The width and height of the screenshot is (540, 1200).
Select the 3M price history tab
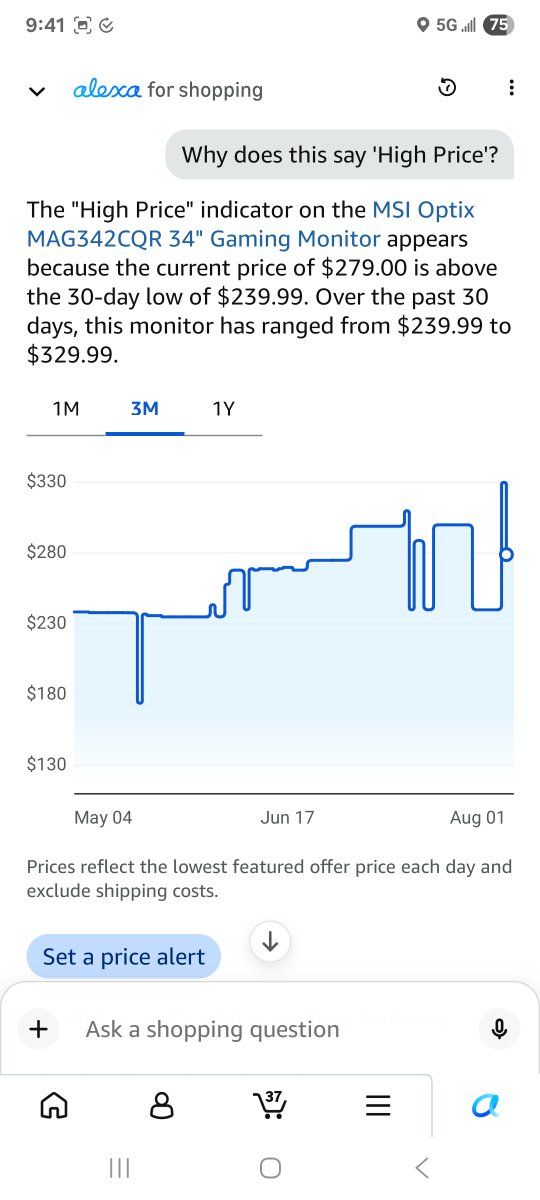click(145, 409)
